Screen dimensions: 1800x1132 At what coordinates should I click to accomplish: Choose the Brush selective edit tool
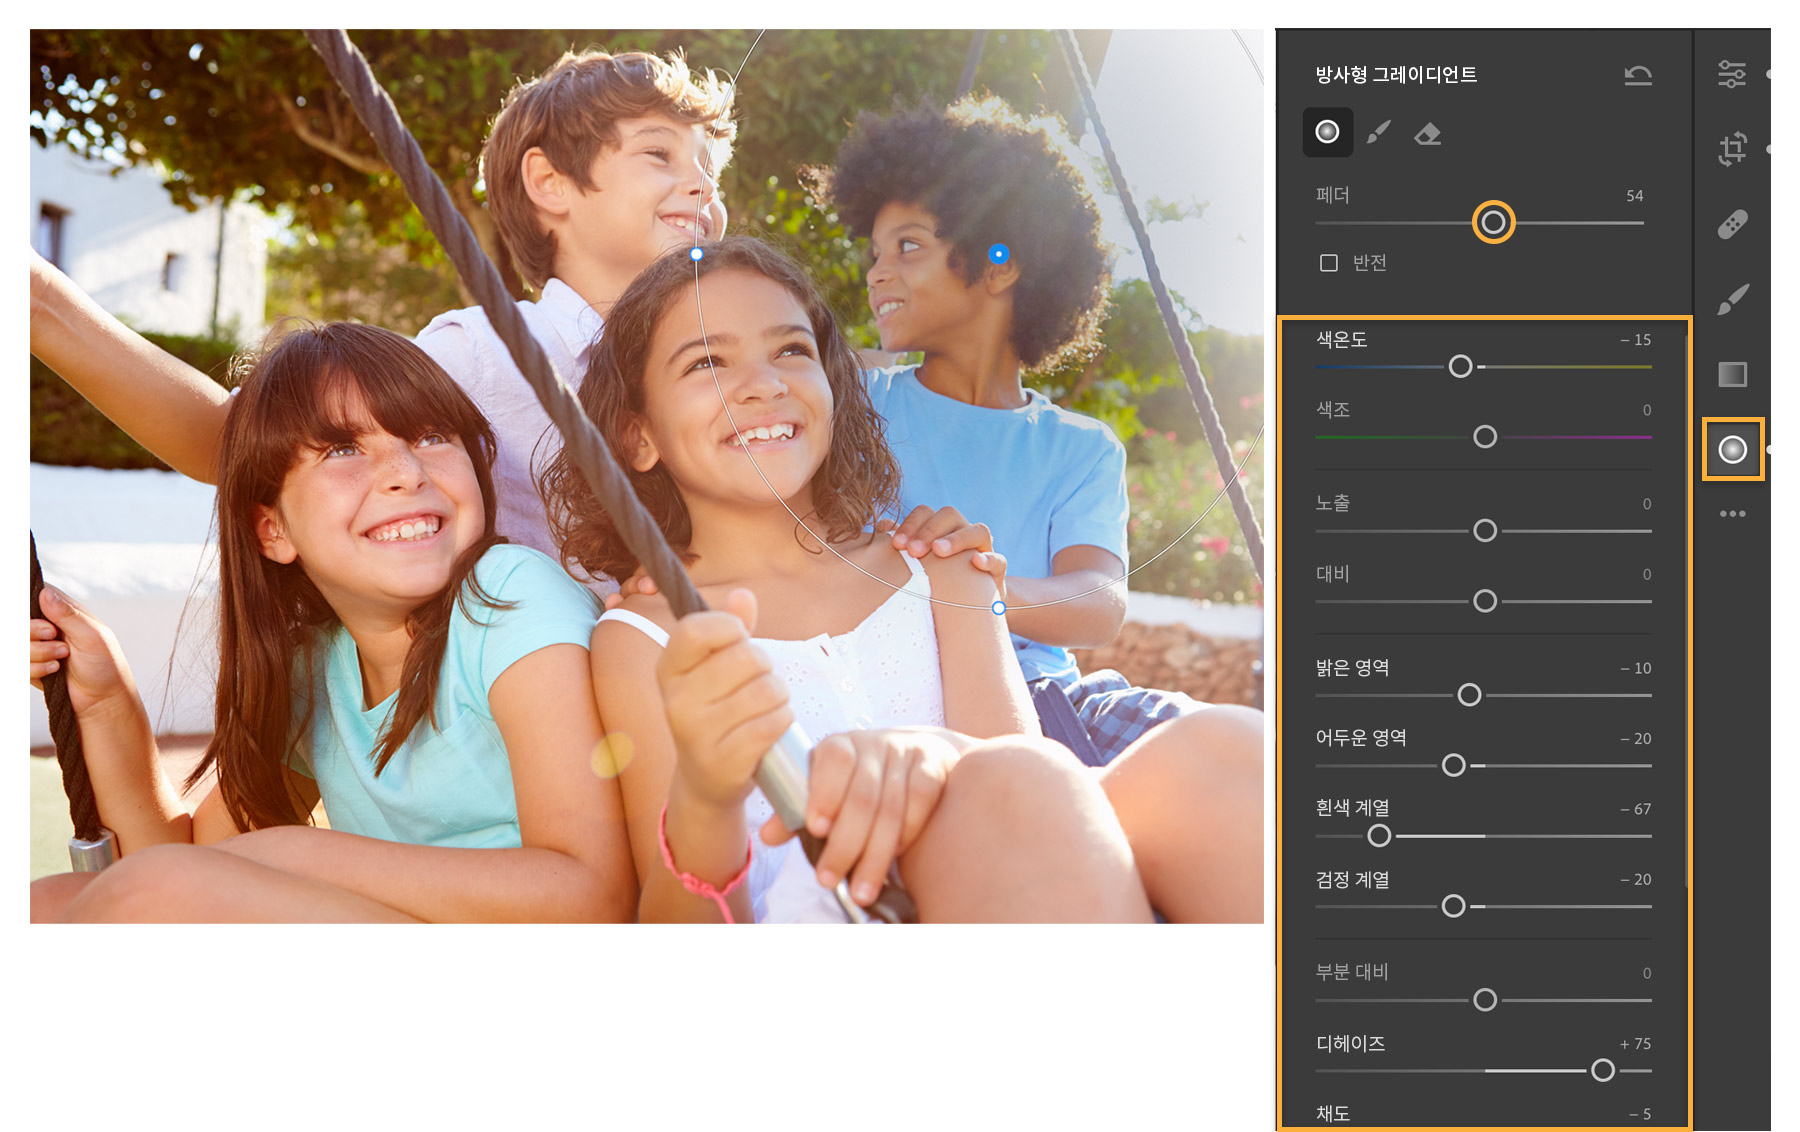1732,299
